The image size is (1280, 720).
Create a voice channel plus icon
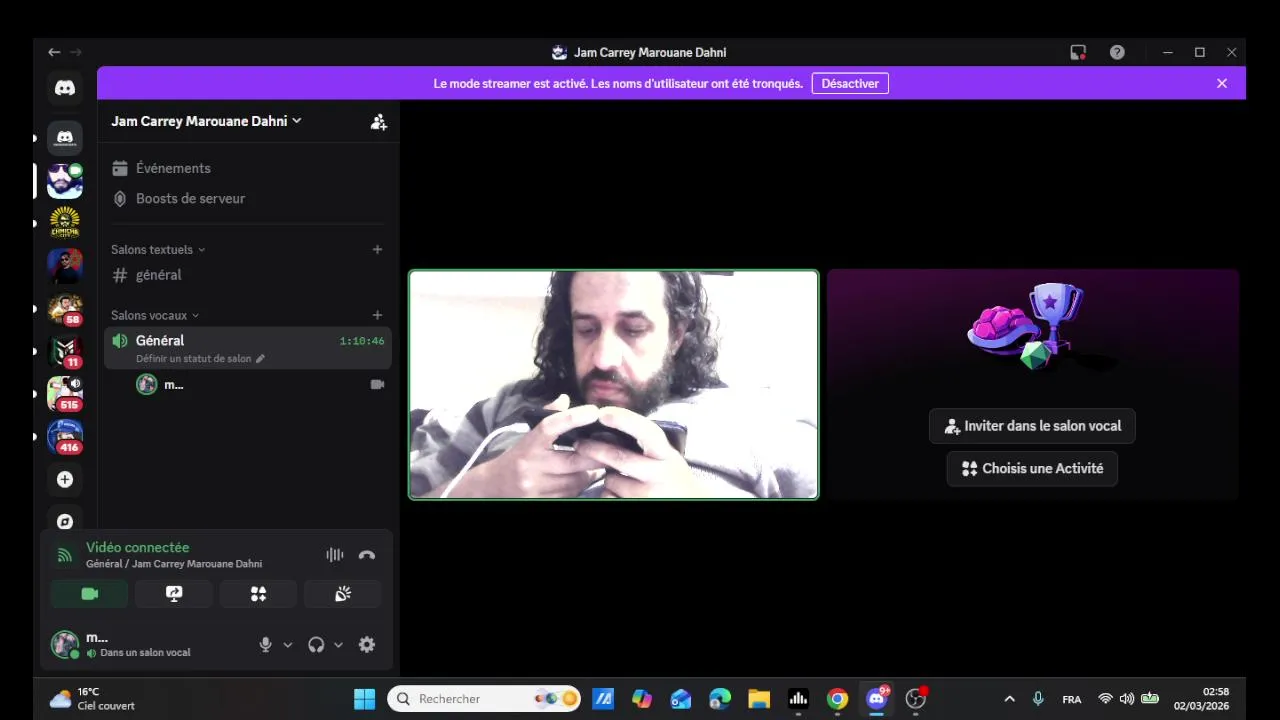[x=377, y=315]
